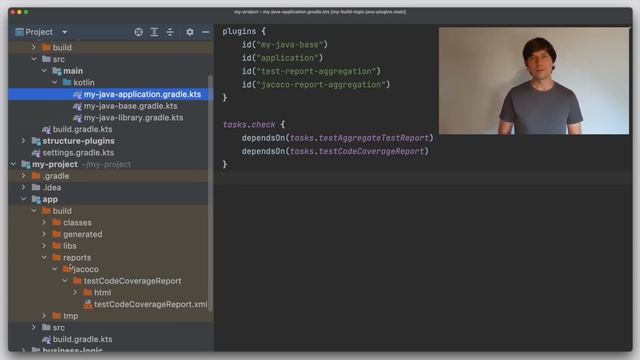
Task: Expand the src folder under app
Action: [x=34, y=327]
